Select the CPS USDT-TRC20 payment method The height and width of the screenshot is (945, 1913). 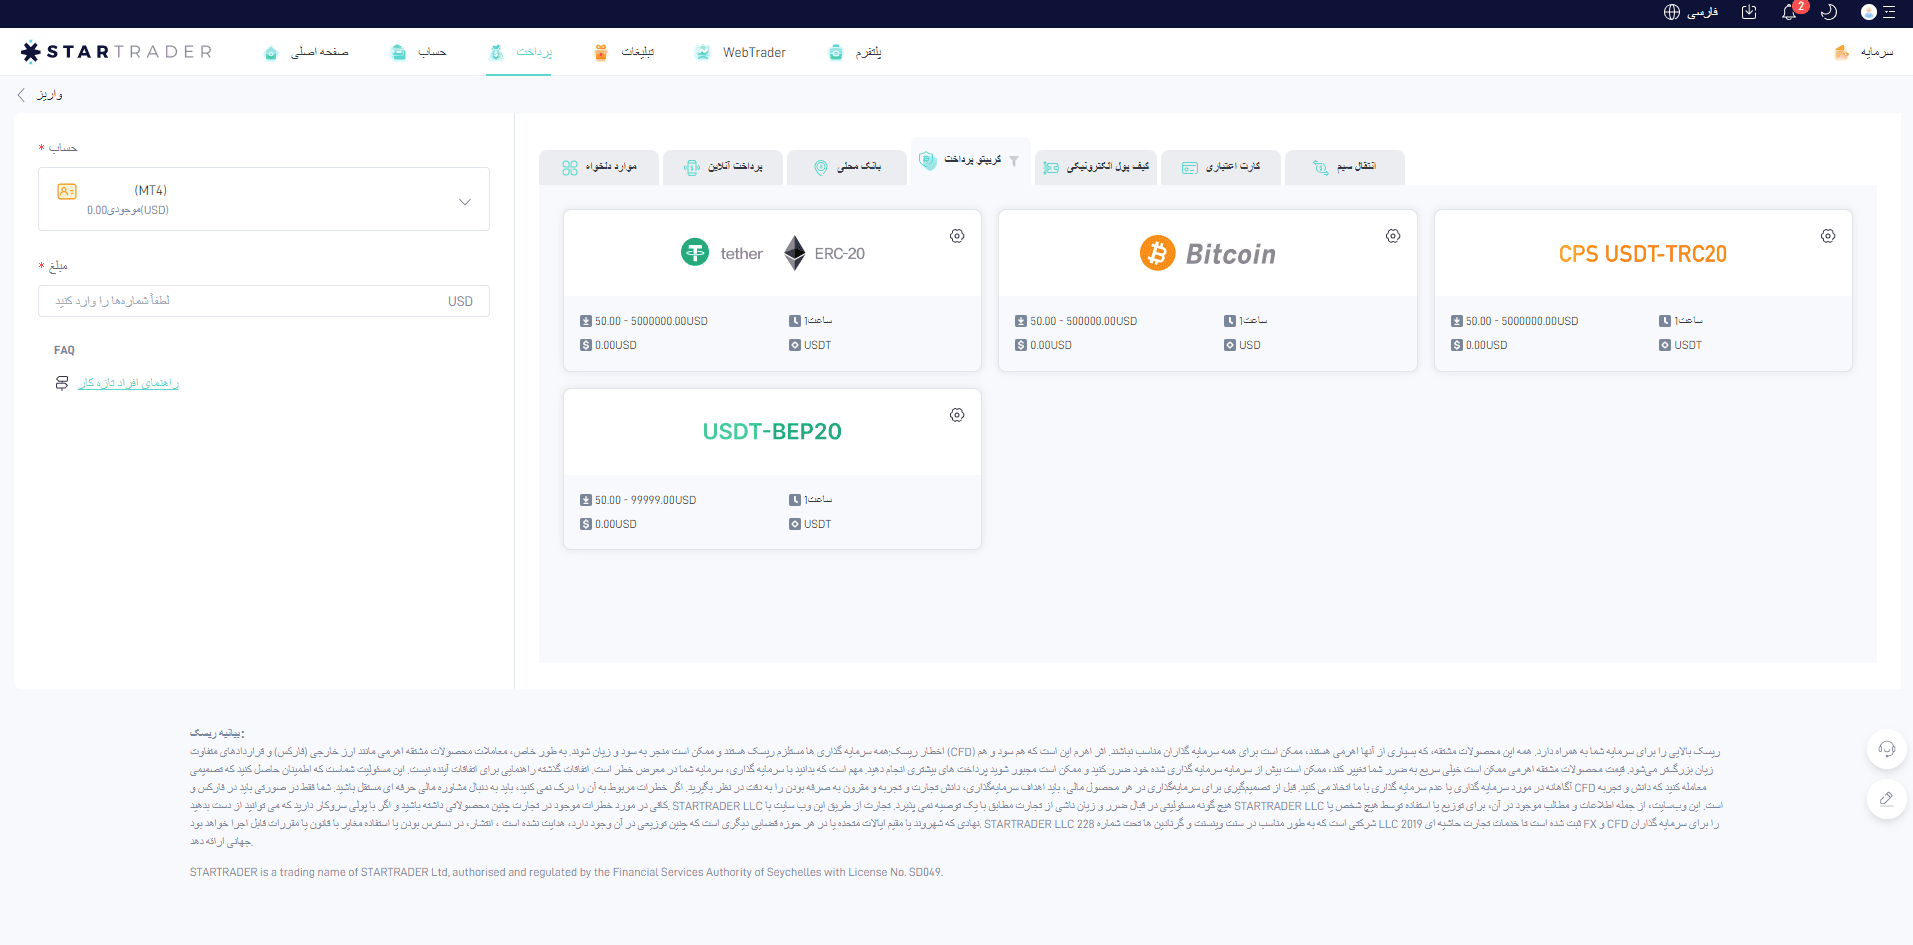pos(1643,290)
